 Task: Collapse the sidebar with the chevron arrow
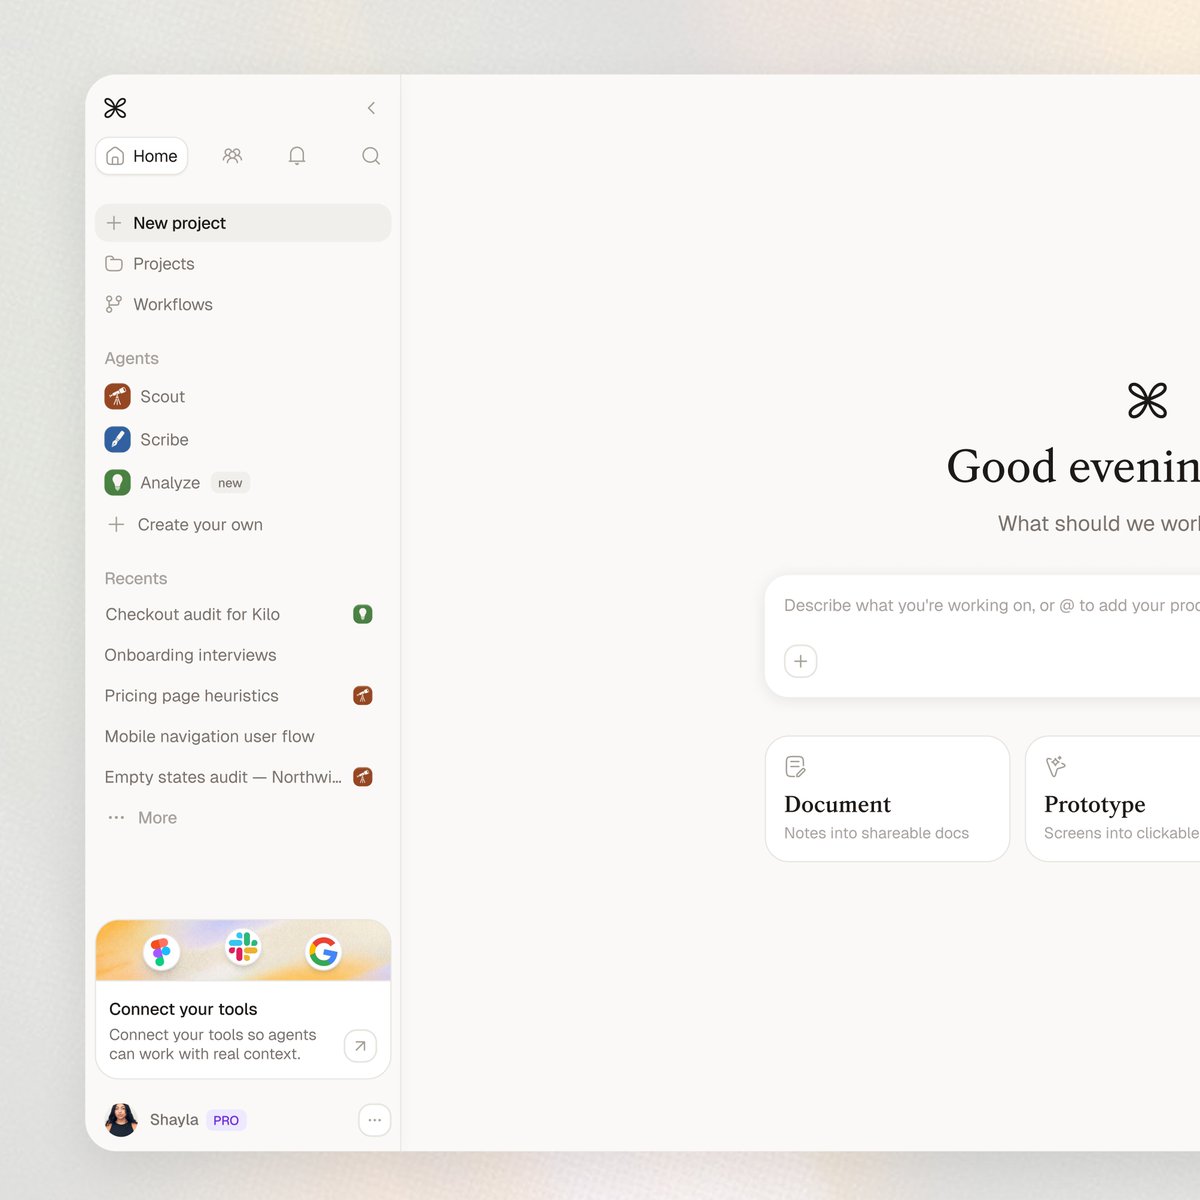(x=371, y=108)
